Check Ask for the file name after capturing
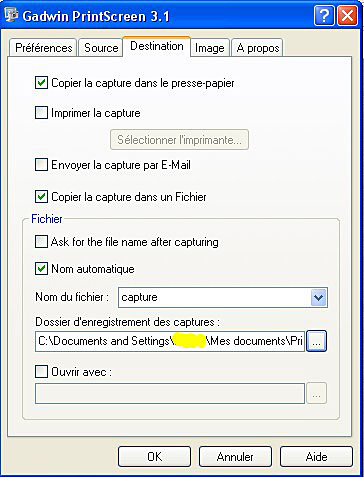 pos(41,242)
